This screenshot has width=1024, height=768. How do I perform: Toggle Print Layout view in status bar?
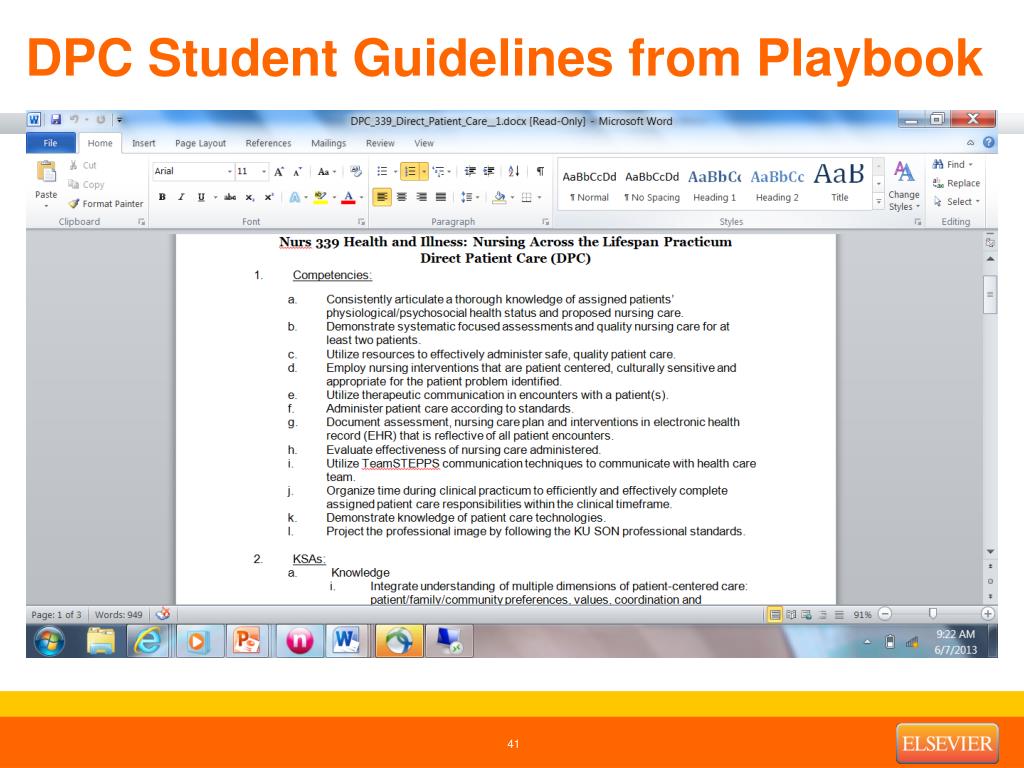(775, 615)
